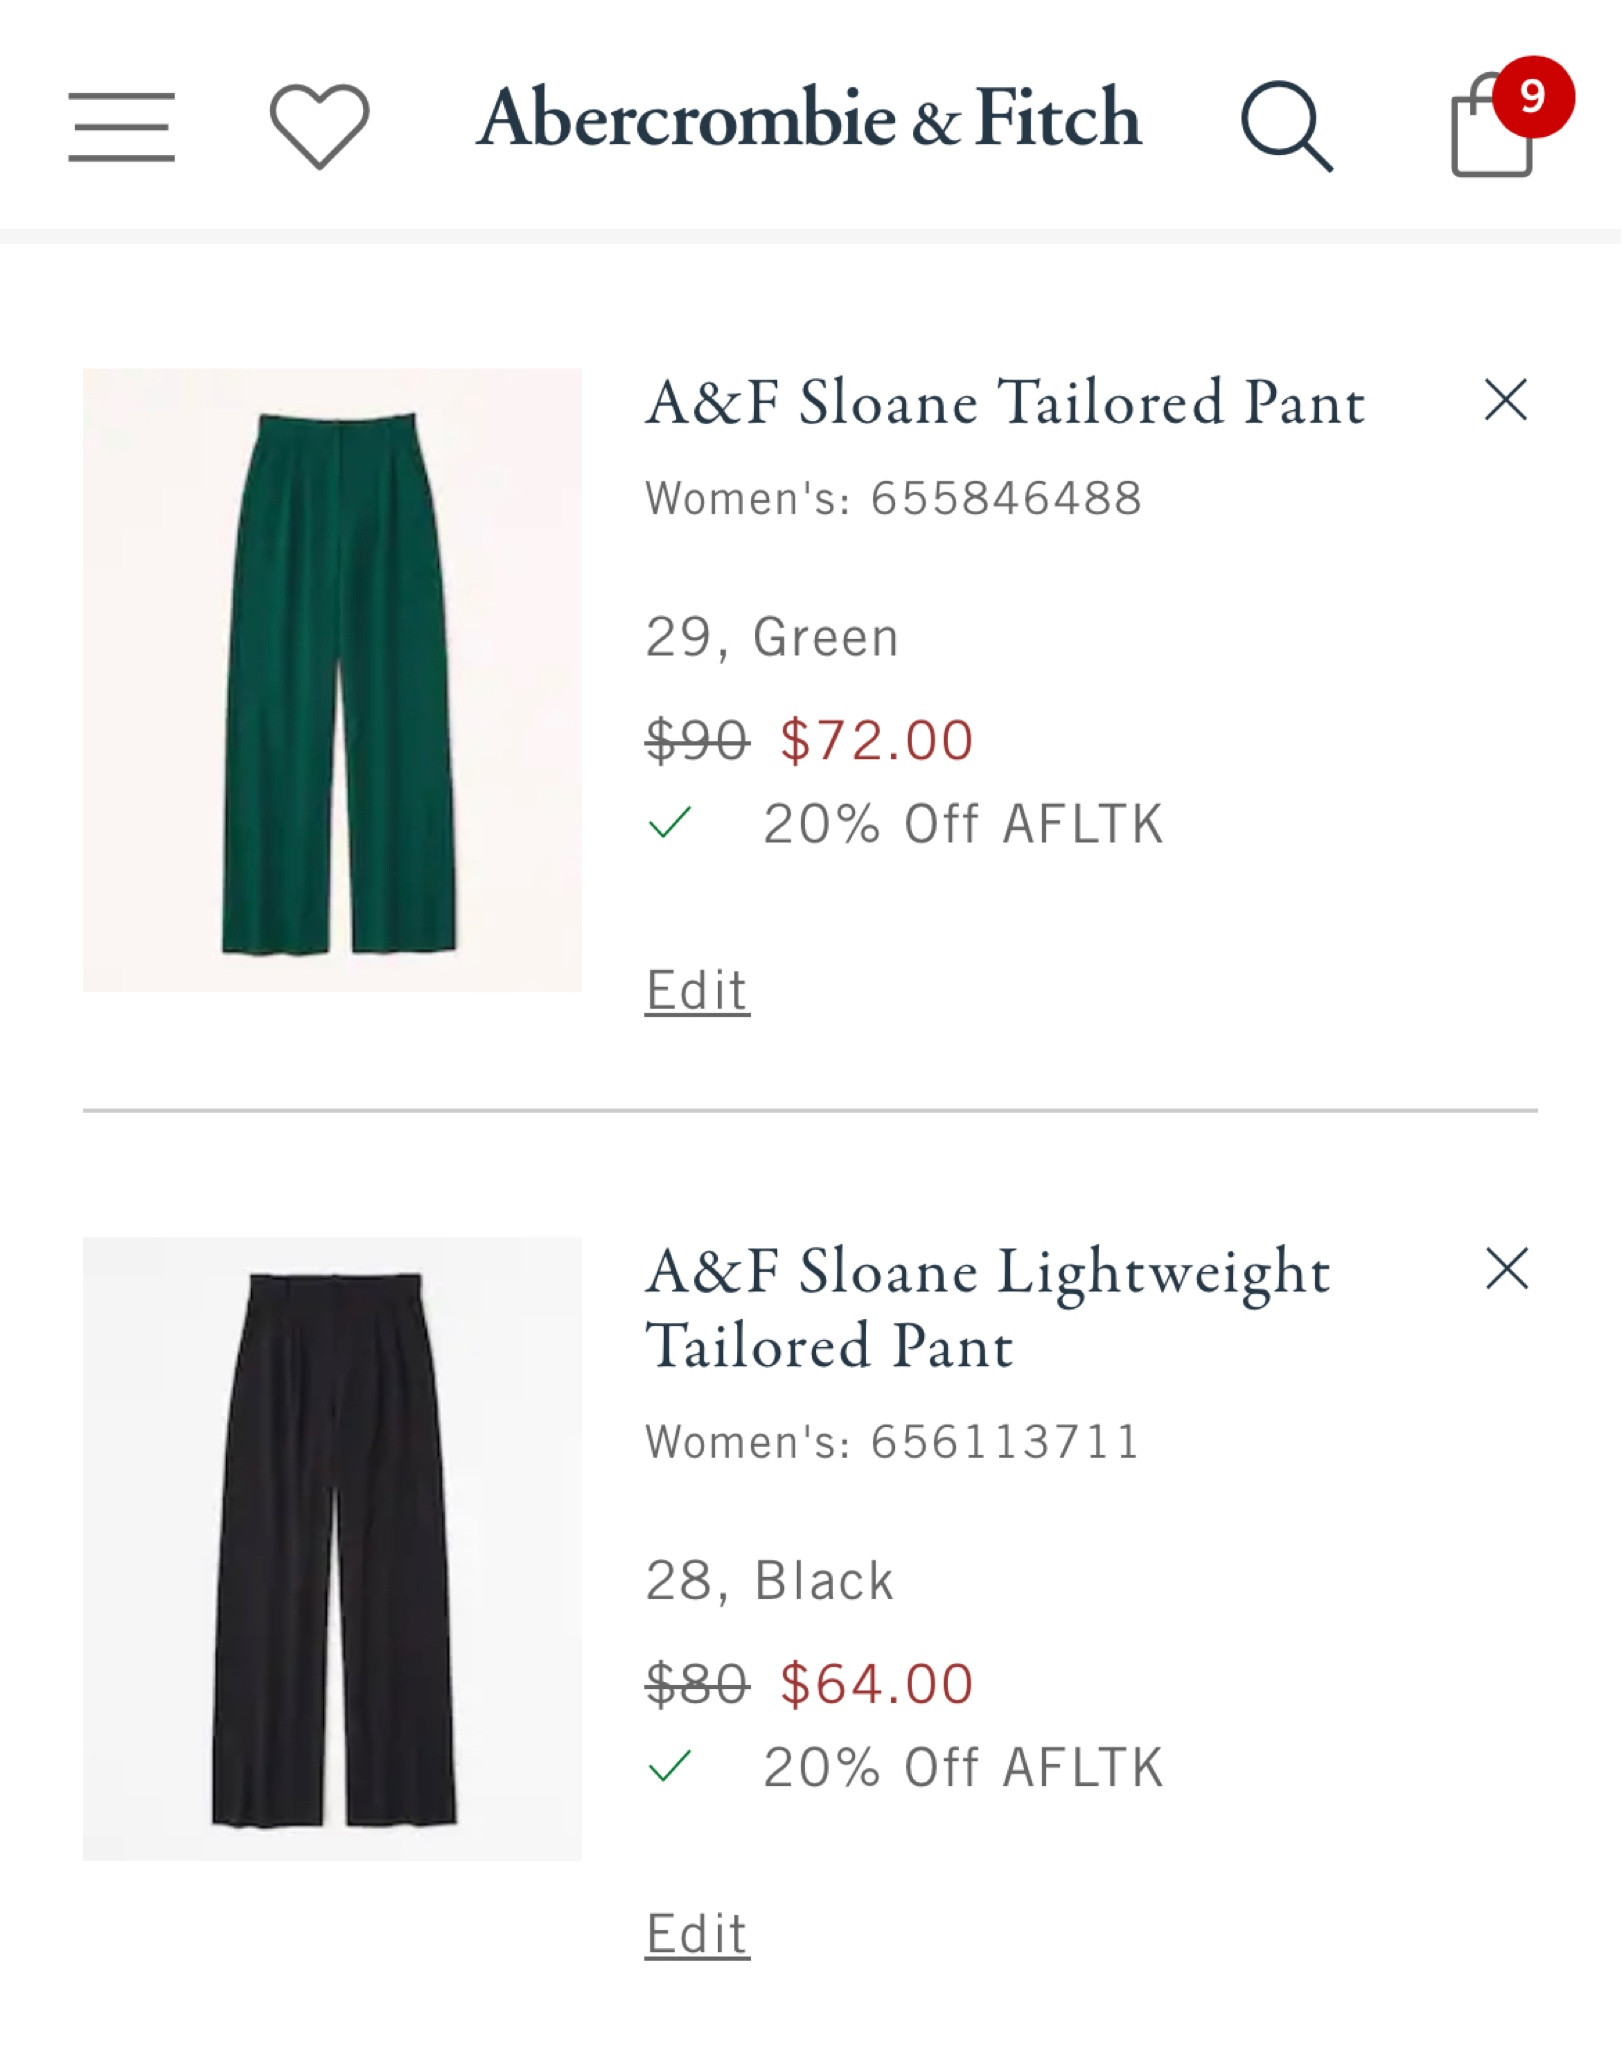
Task: Open the A&F Sloane Tailored Pant title
Action: click(x=1005, y=403)
